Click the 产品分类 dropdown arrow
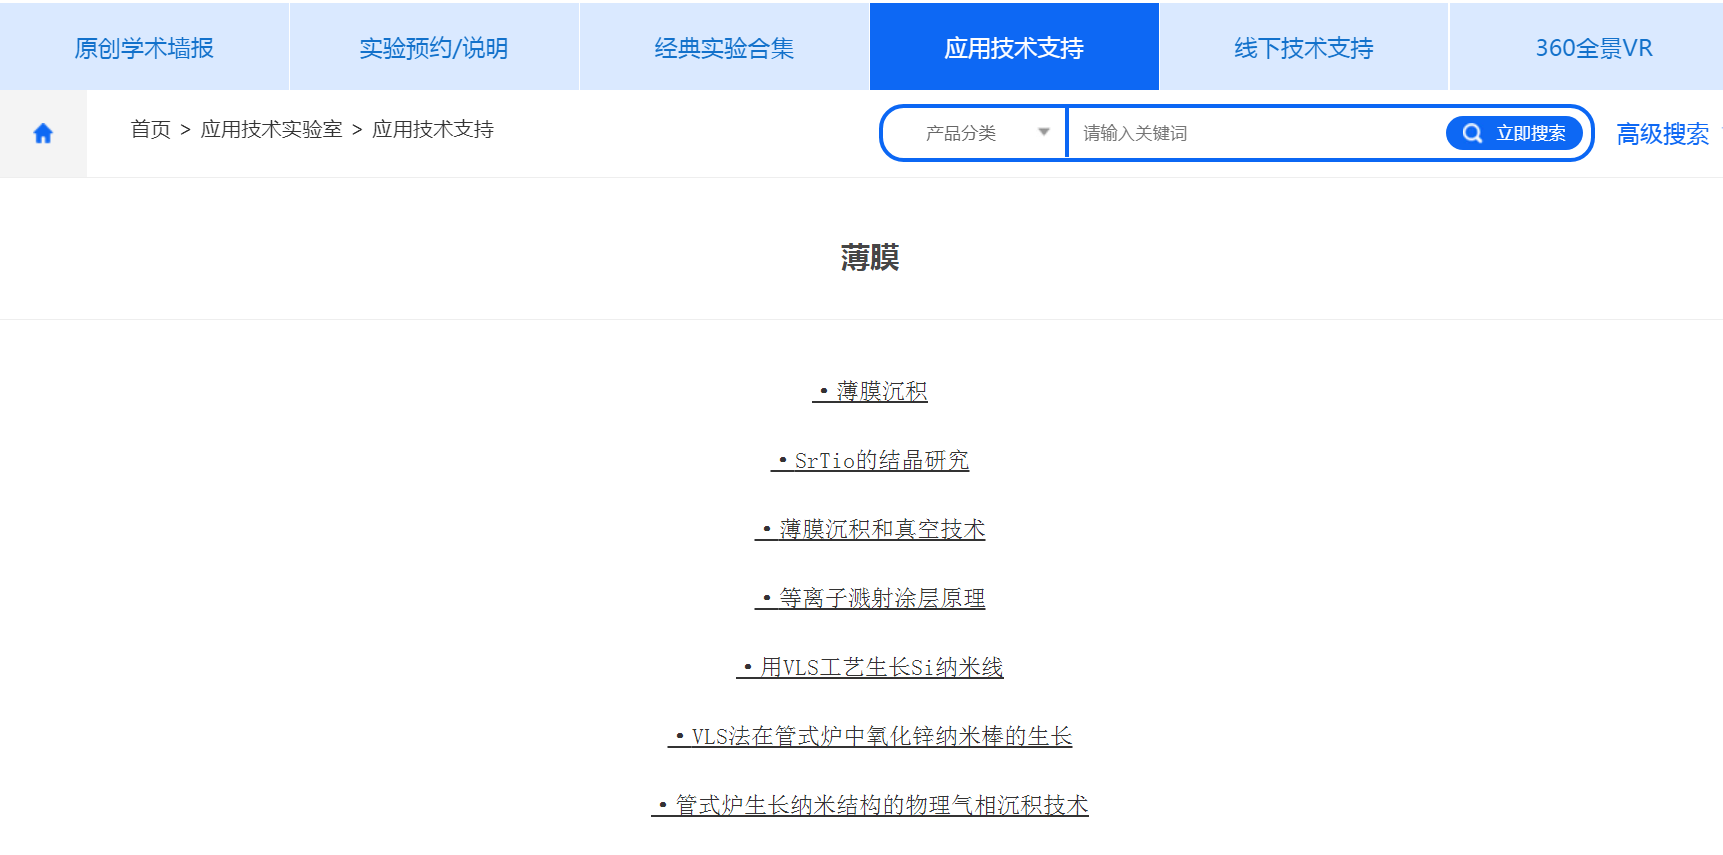 point(1044,132)
